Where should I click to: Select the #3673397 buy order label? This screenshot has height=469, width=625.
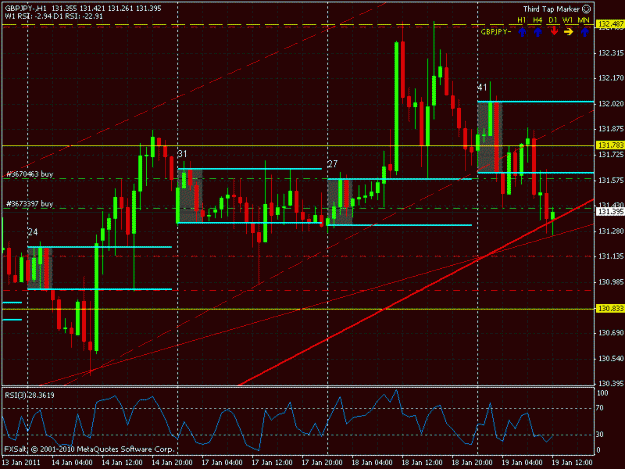[x=30, y=204]
